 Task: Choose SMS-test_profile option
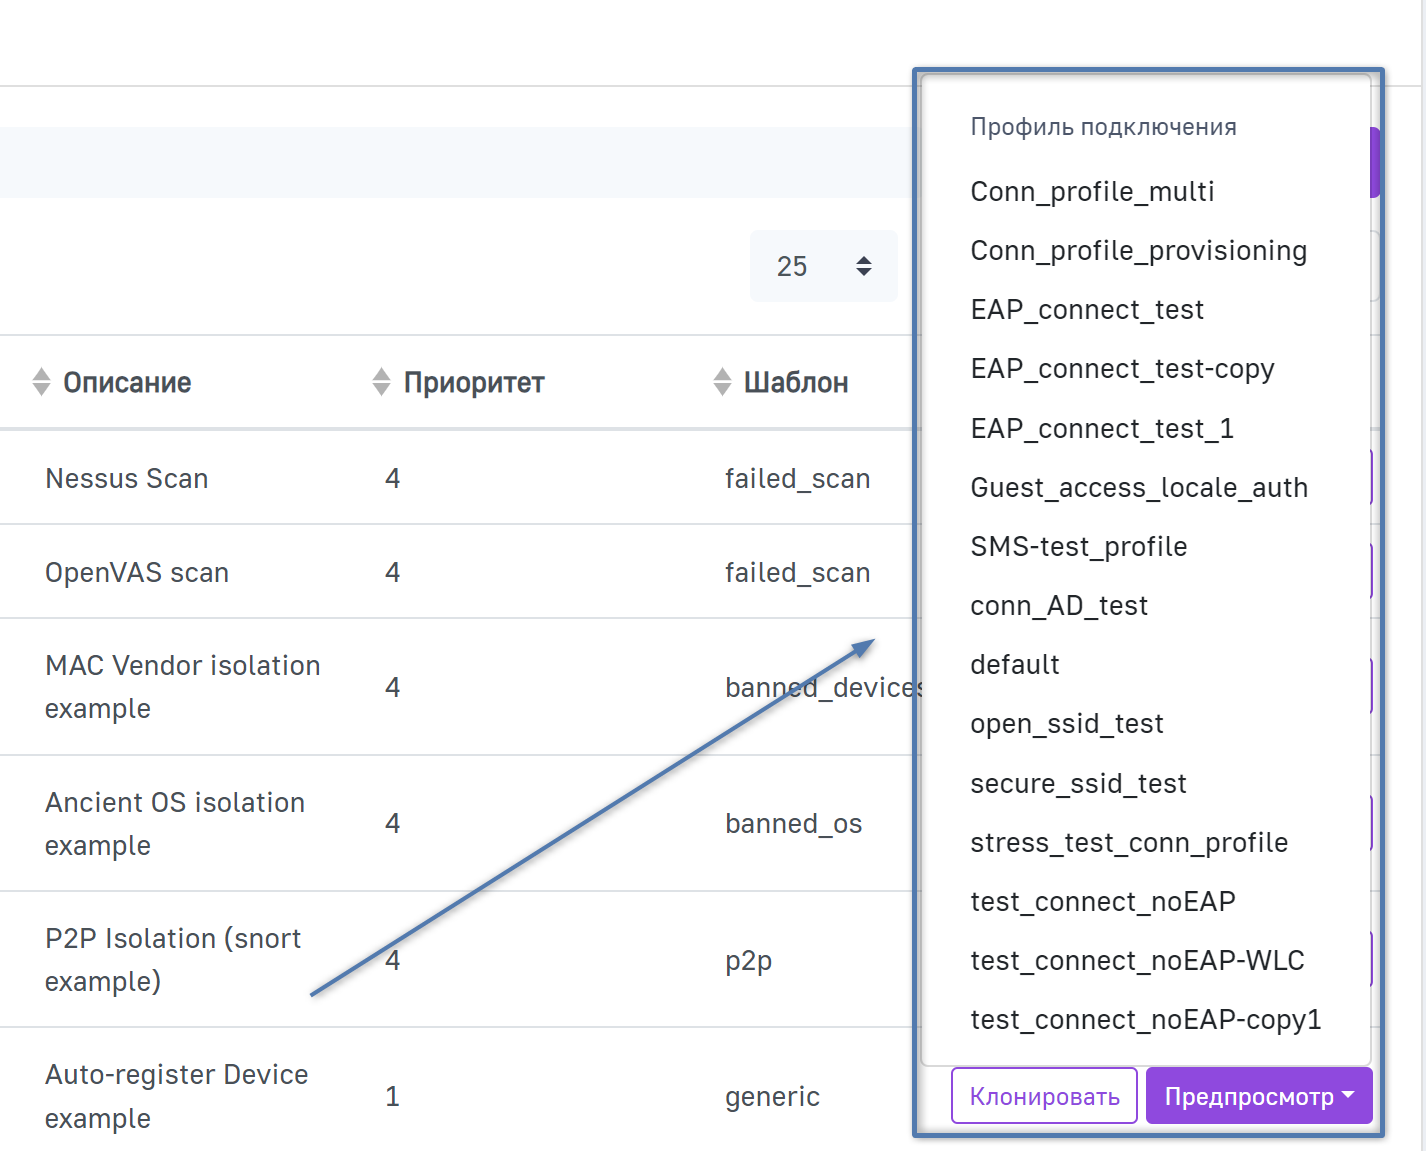1079,546
